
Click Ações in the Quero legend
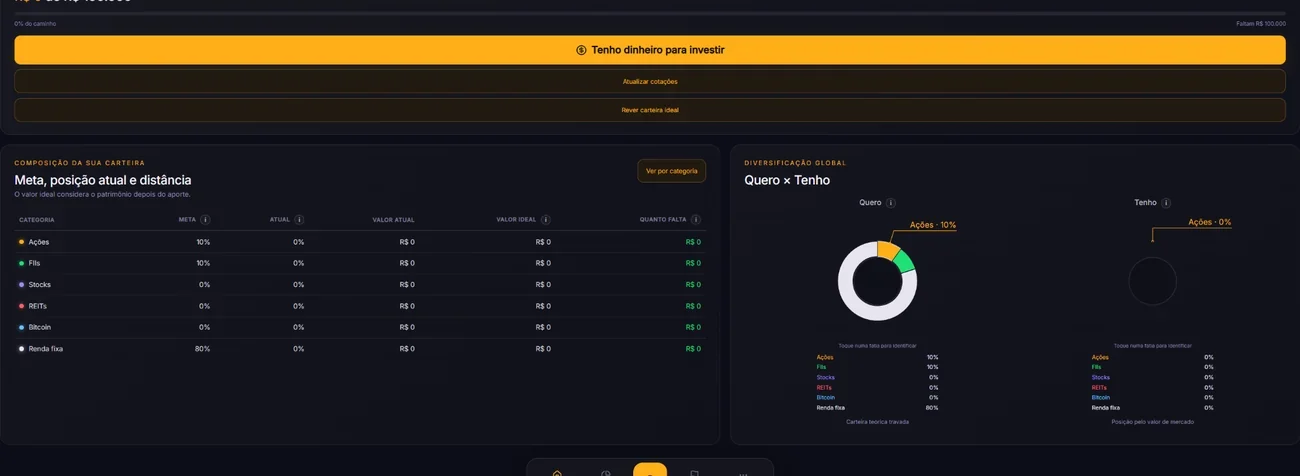[x=825, y=357]
